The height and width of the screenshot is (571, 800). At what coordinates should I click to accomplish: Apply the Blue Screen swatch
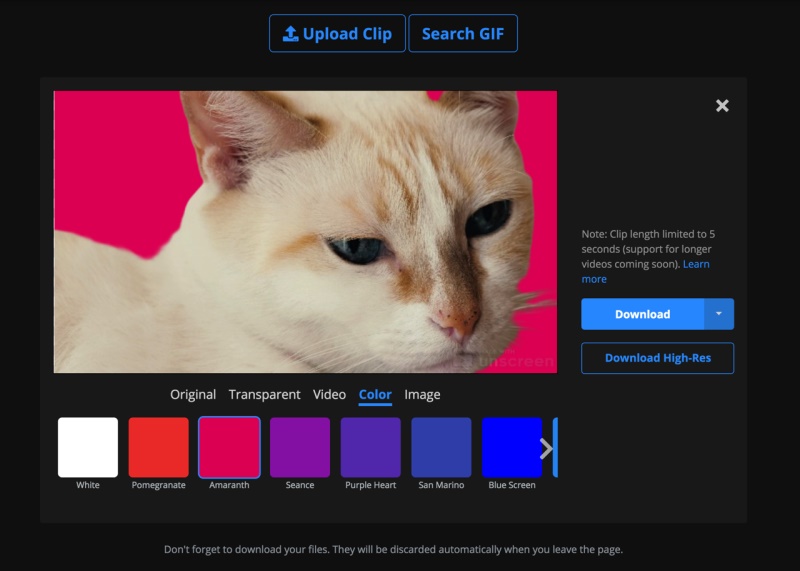pyautogui.click(x=511, y=448)
